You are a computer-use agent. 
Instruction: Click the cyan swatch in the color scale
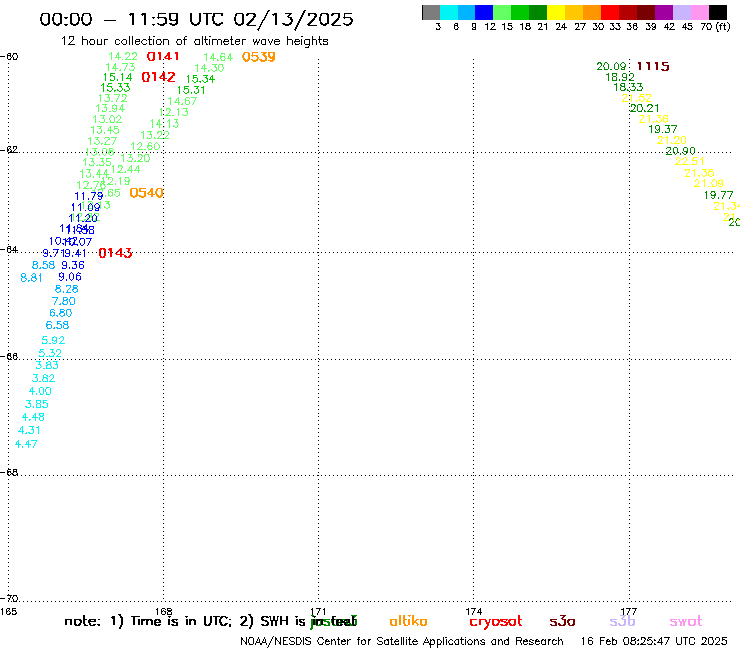[x=449, y=12]
